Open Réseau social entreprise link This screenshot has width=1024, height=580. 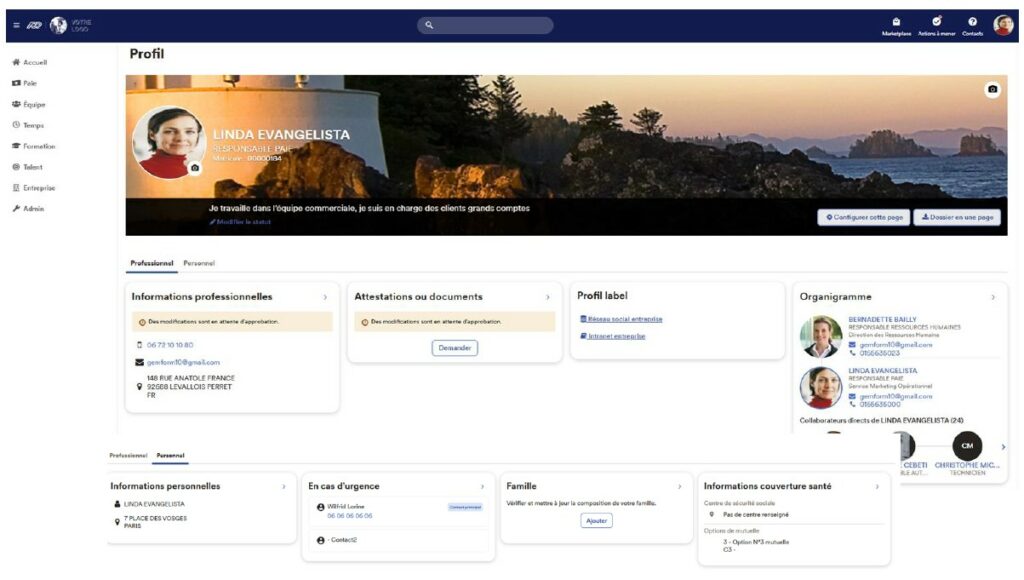(624, 319)
